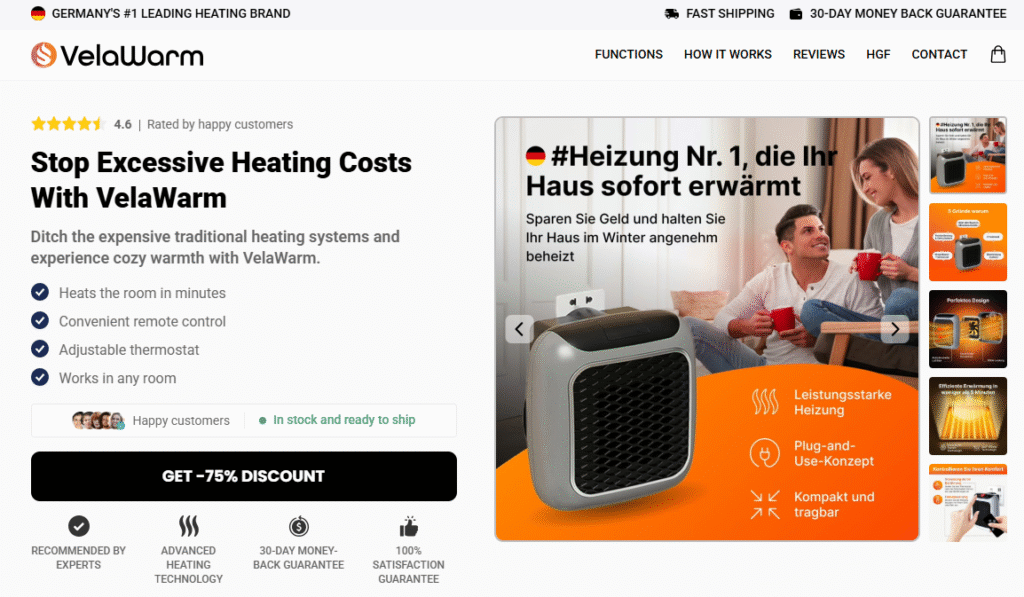Go to the How It Works section

click(728, 54)
